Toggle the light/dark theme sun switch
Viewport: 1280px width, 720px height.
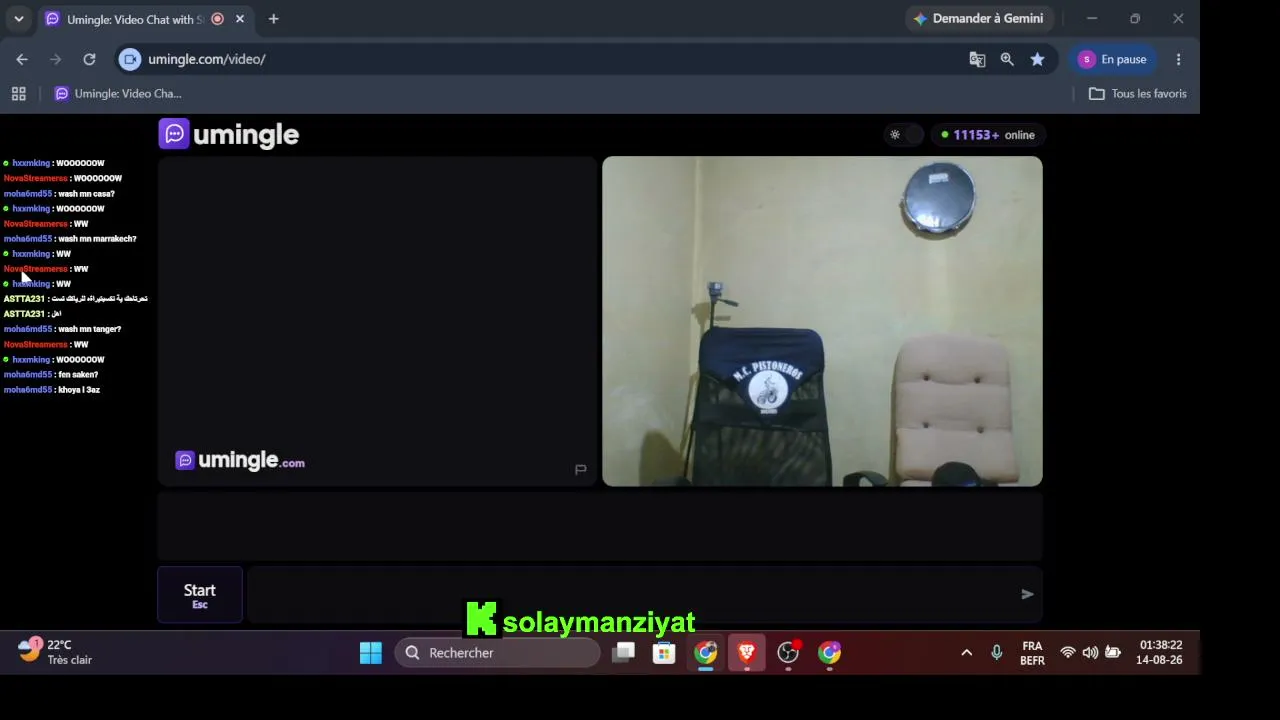coord(902,135)
